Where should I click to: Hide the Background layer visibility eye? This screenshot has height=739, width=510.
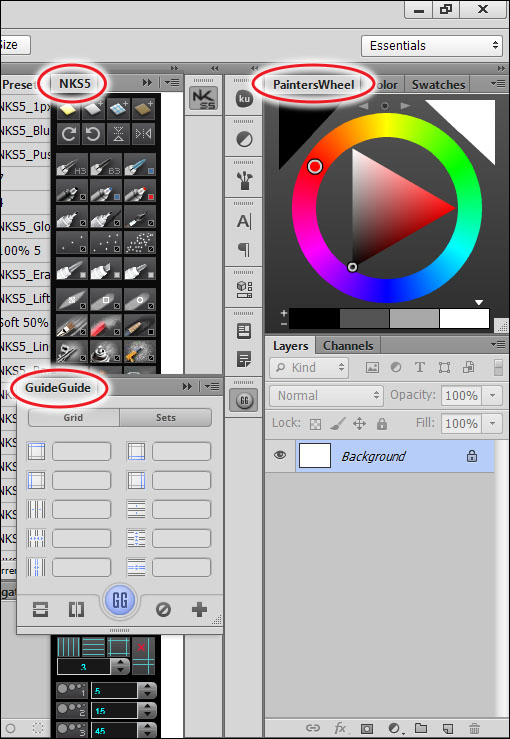(280, 455)
